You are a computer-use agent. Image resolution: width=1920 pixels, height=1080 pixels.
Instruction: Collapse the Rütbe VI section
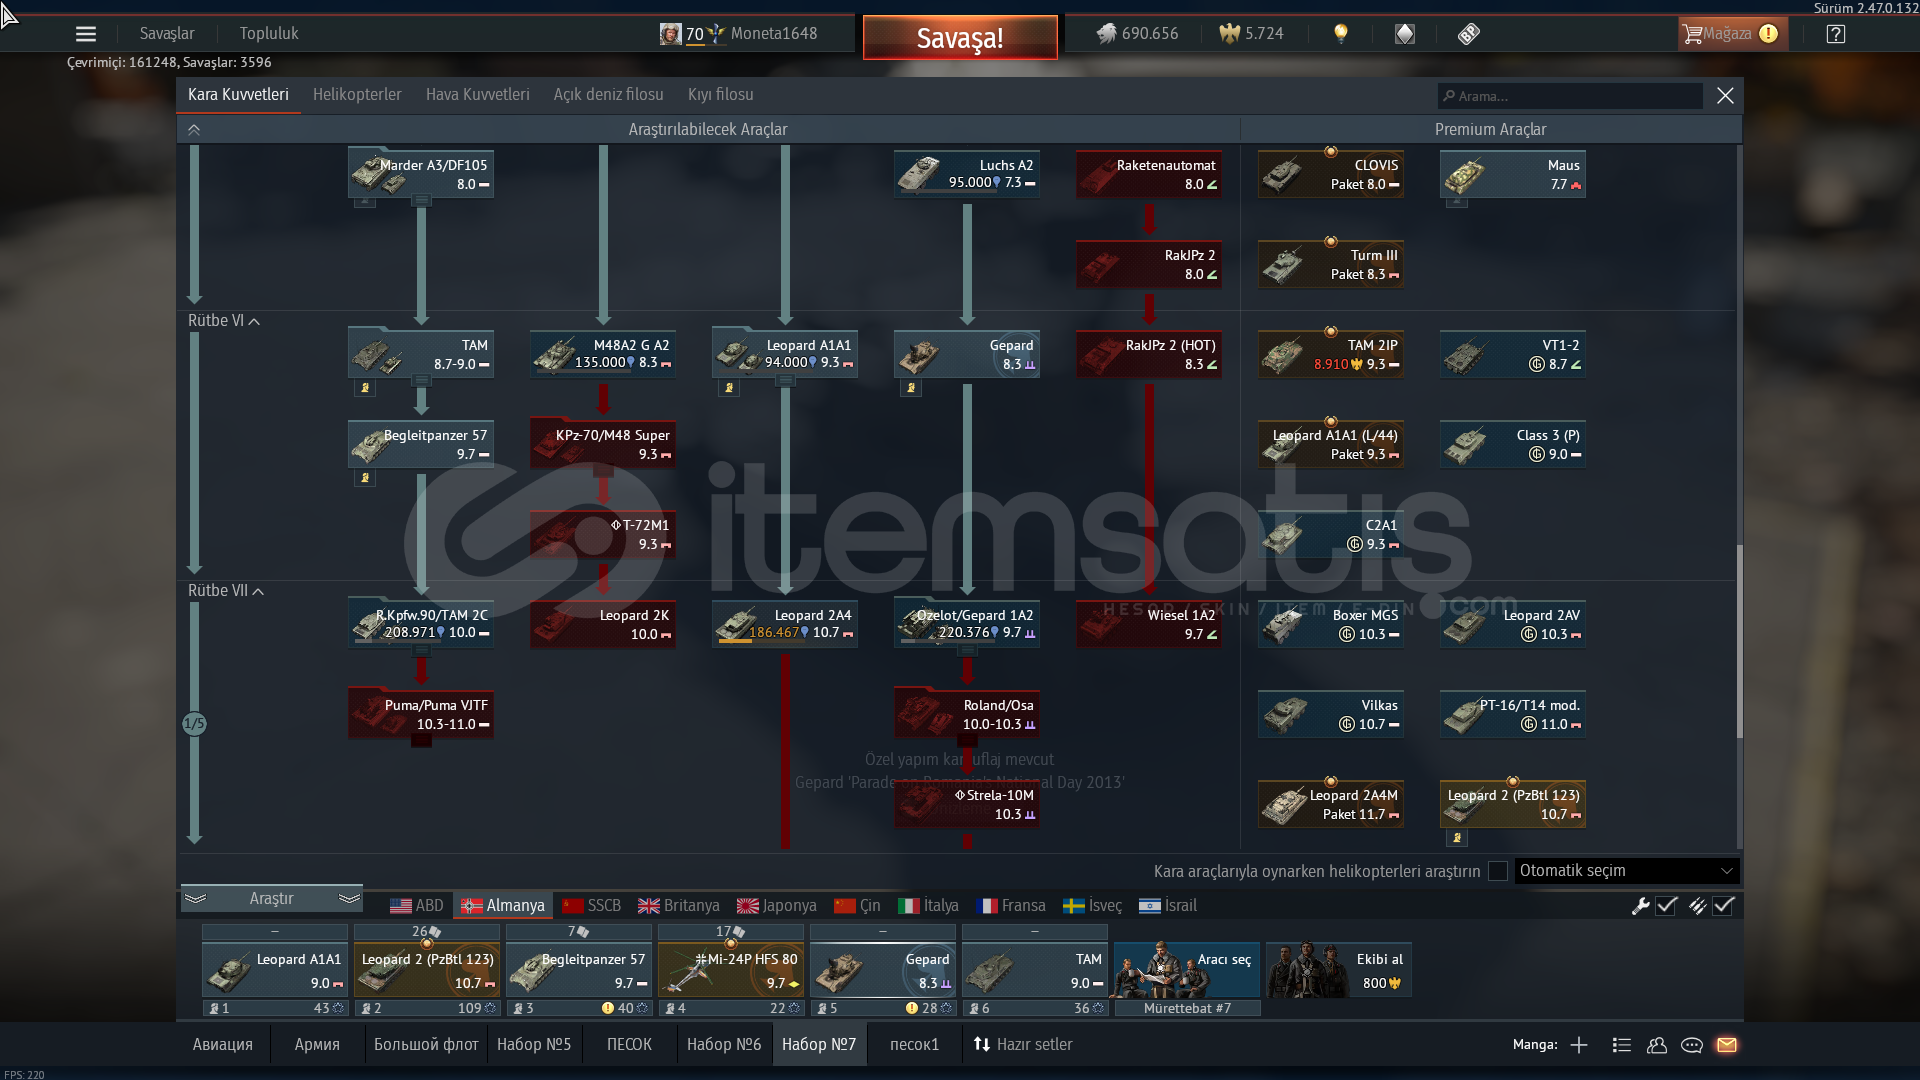[224, 321]
